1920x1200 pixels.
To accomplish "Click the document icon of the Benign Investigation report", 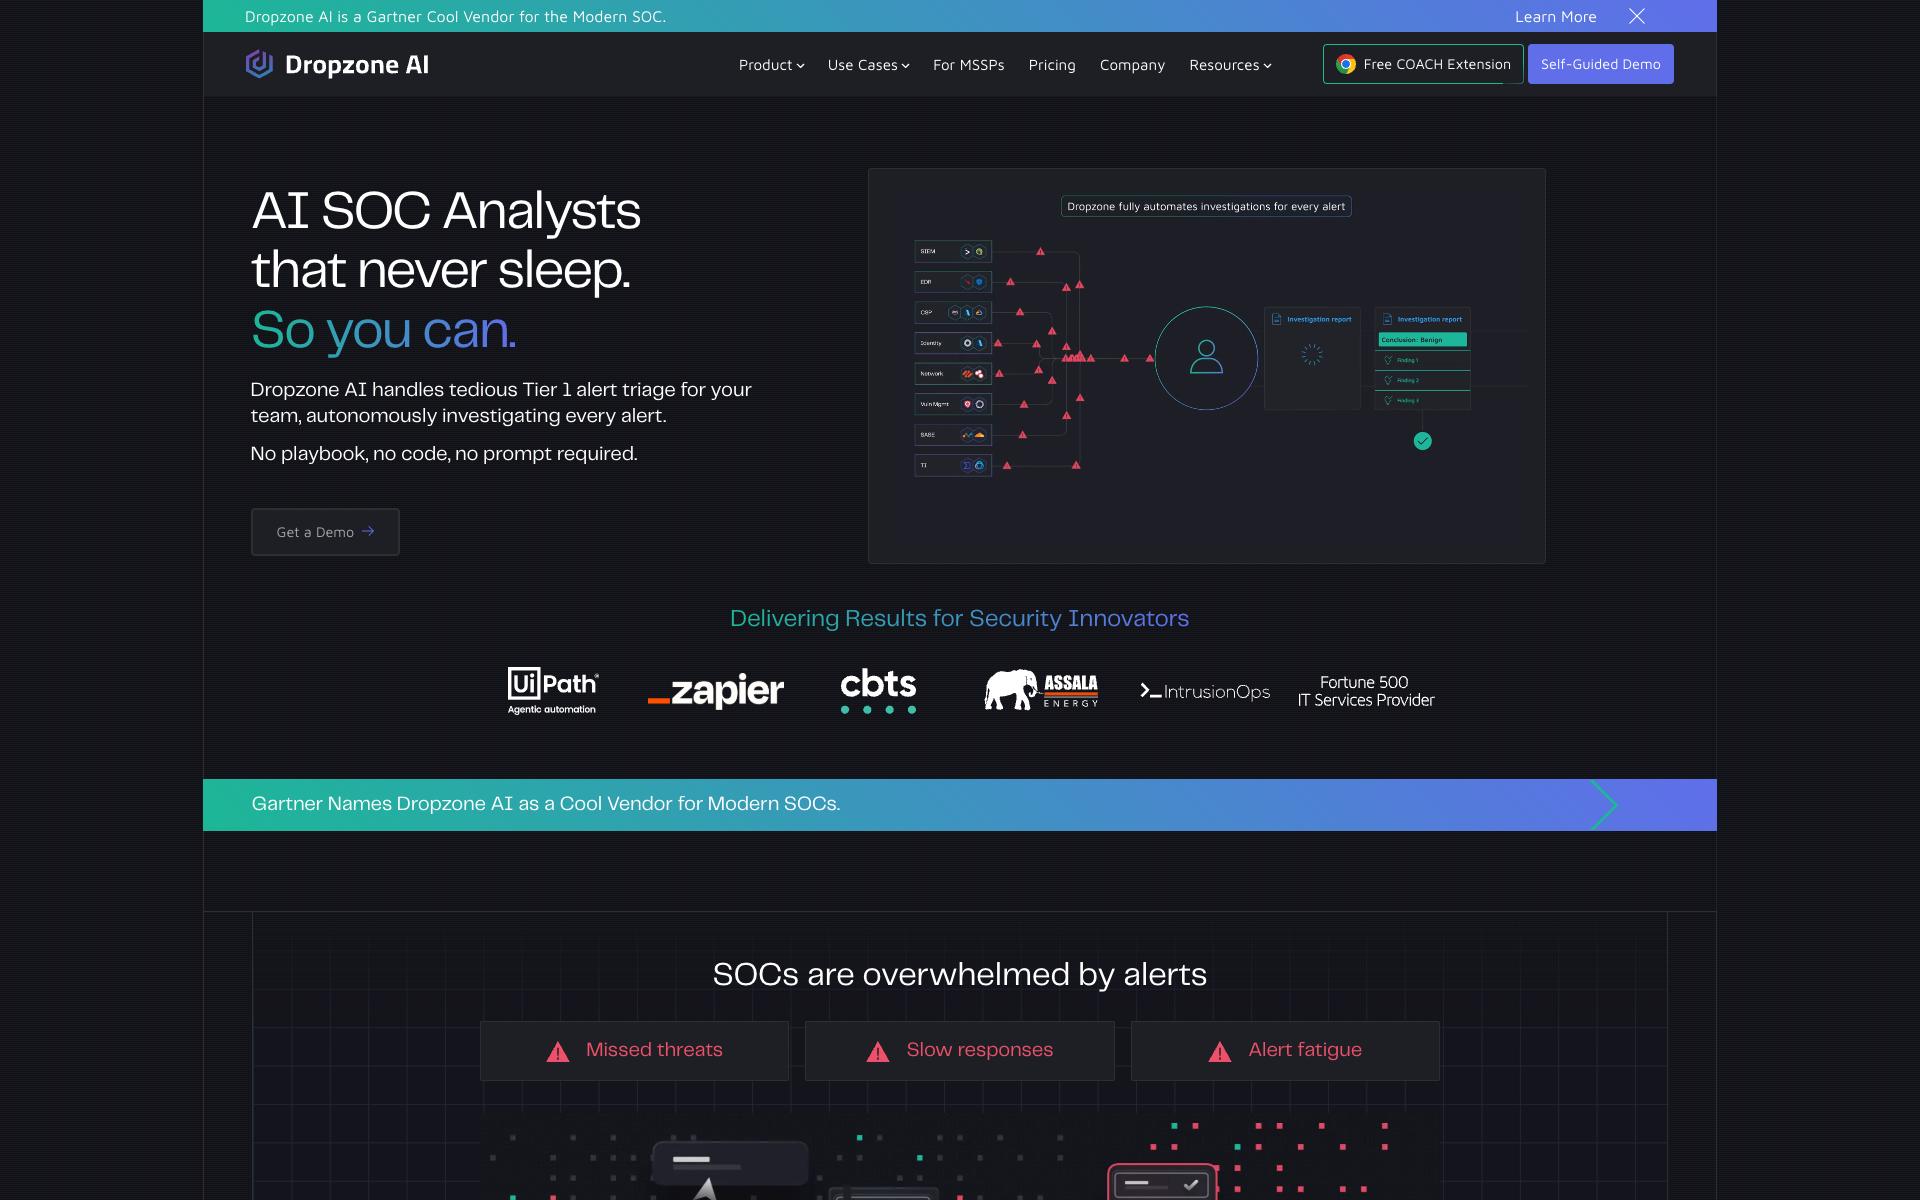I will pos(1387,319).
